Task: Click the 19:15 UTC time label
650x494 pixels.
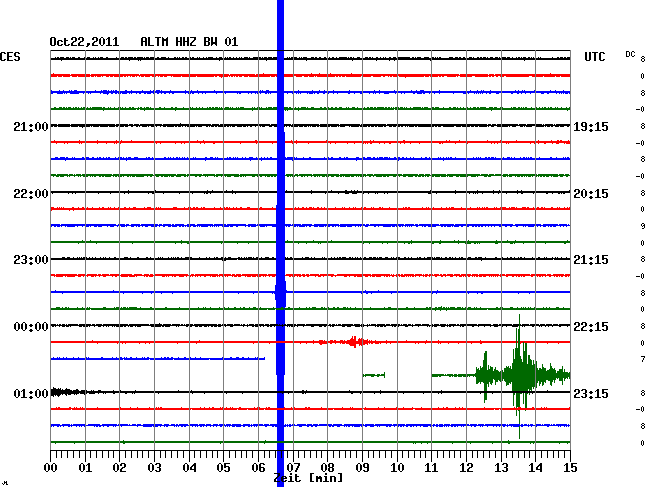Action: coord(591,126)
